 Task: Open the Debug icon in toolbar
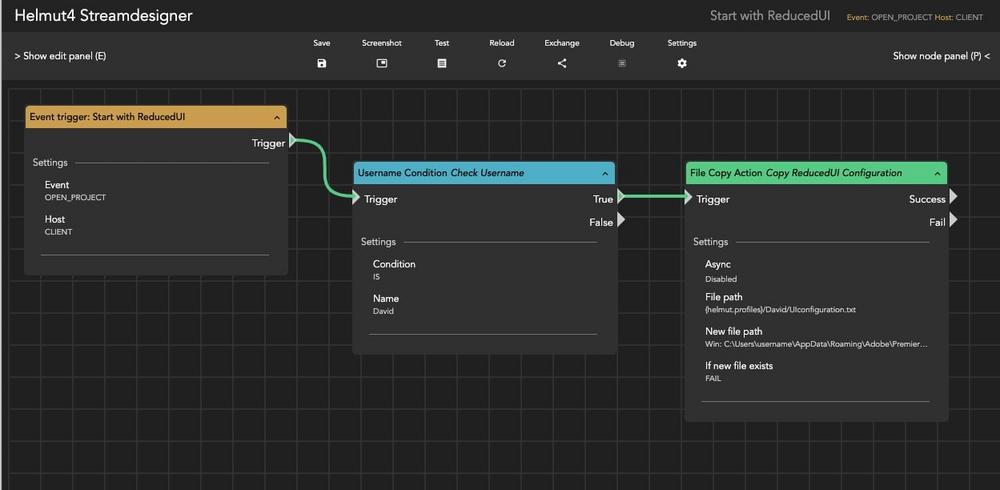tap(622, 63)
